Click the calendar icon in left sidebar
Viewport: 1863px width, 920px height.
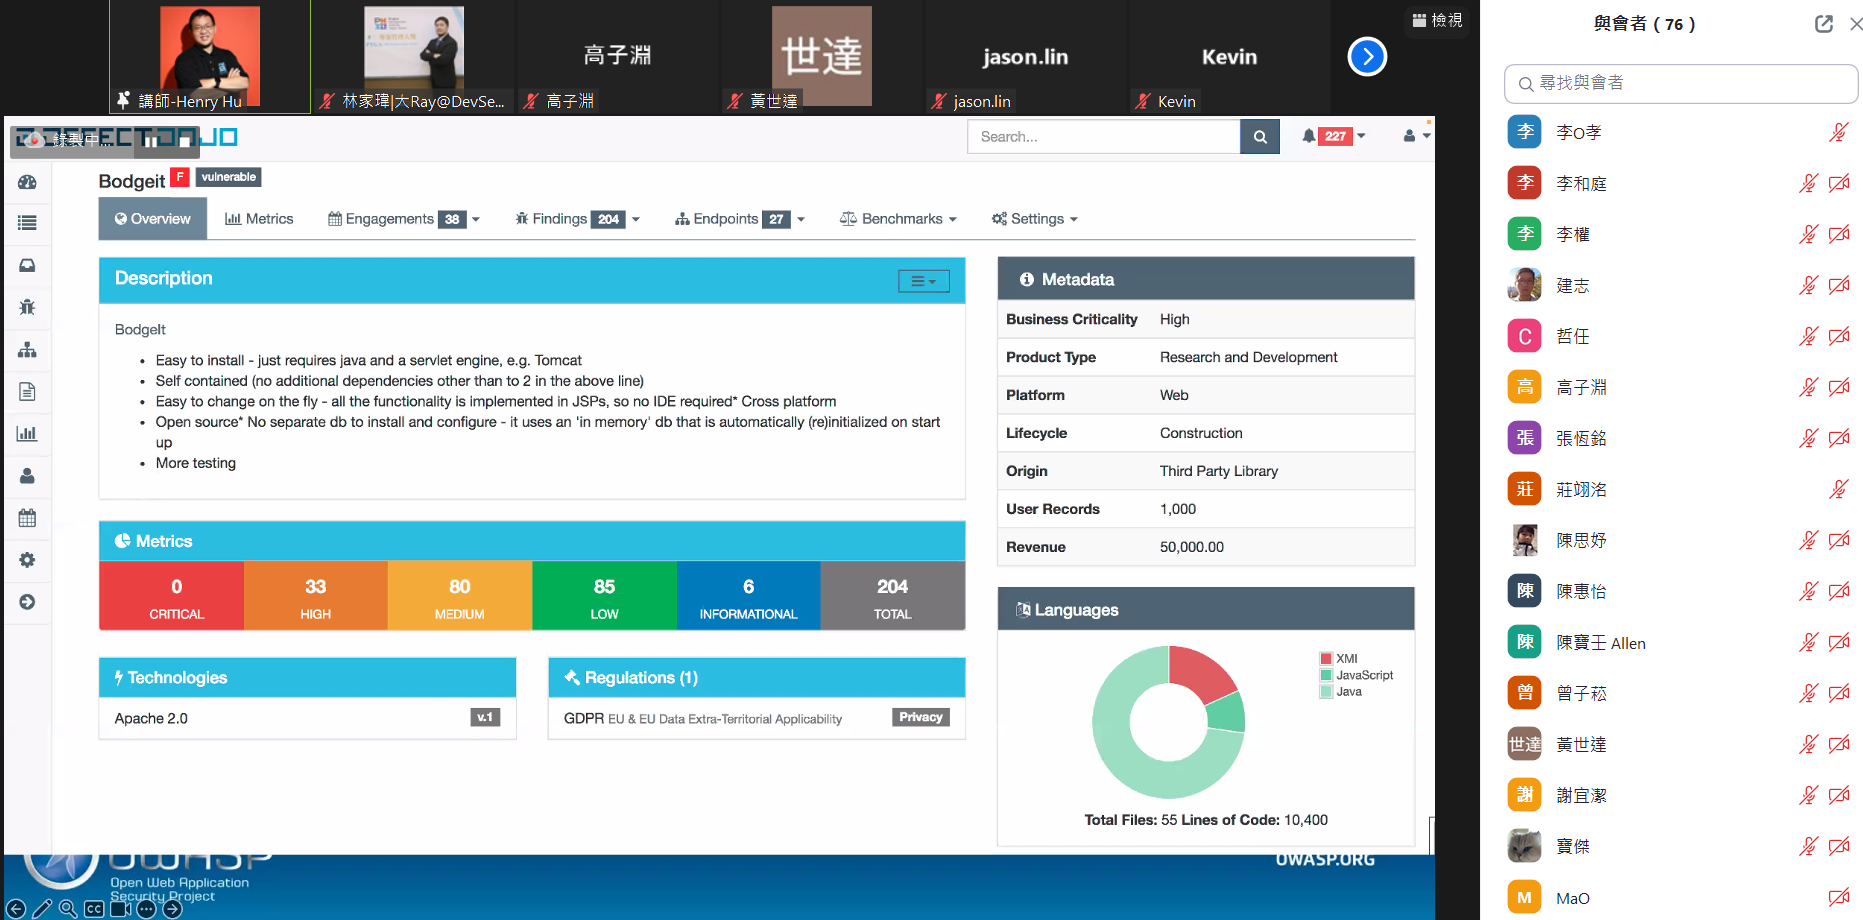tap(27, 518)
